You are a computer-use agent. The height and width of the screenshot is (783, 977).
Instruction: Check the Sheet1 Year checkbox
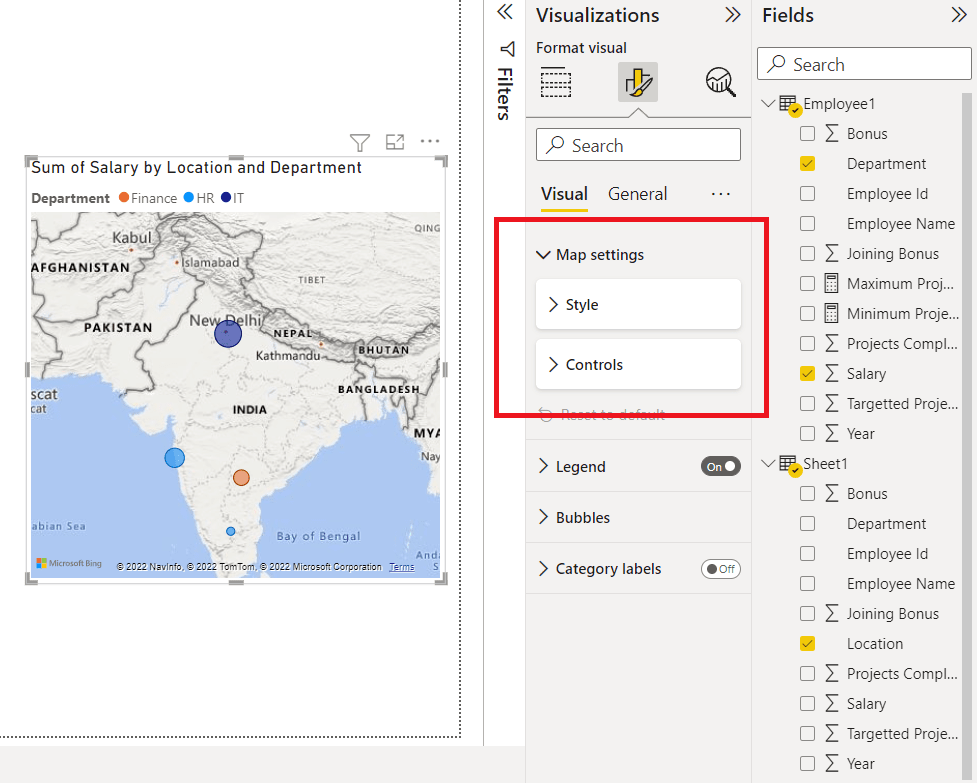click(x=808, y=764)
